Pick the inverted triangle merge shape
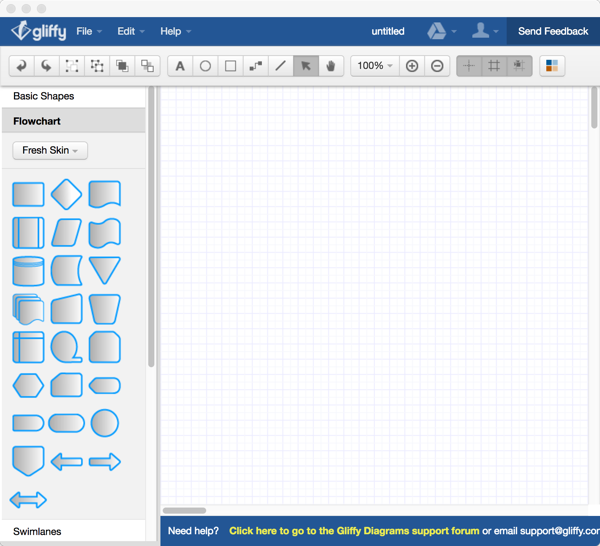Viewport: 600px width, 546px height. pyautogui.click(x=105, y=271)
